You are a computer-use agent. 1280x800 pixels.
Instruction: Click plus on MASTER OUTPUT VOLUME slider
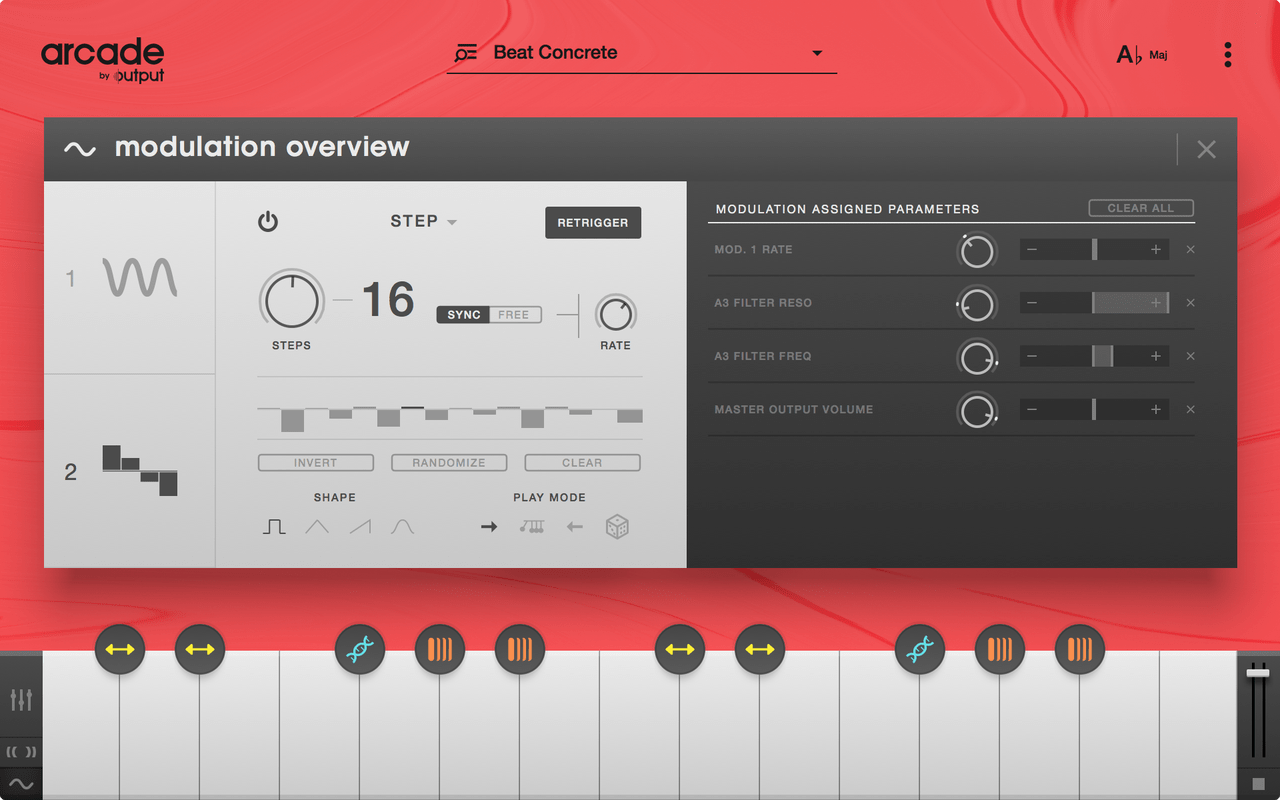tap(1156, 409)
